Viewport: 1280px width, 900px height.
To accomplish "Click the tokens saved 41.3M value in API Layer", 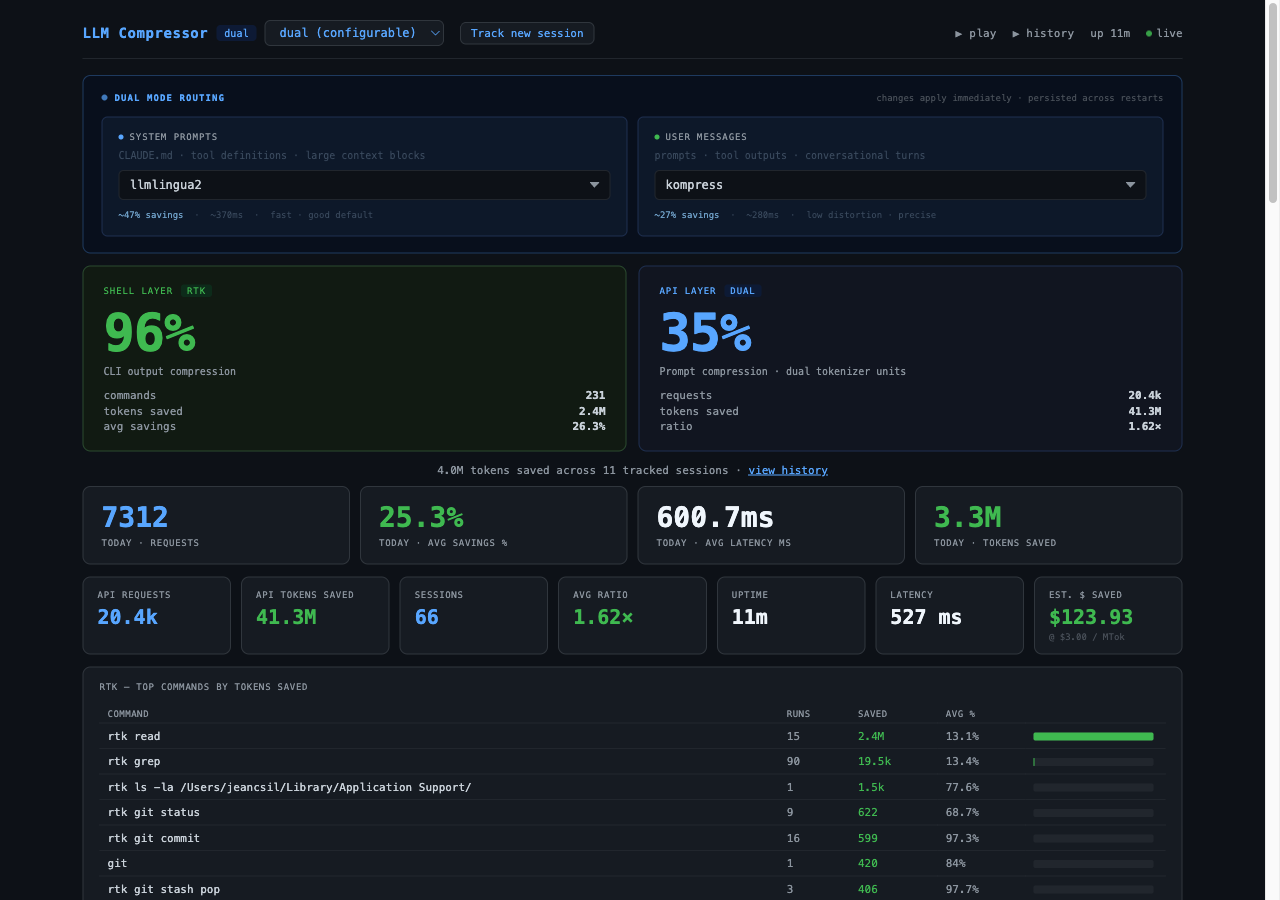I will point(1144,411).
